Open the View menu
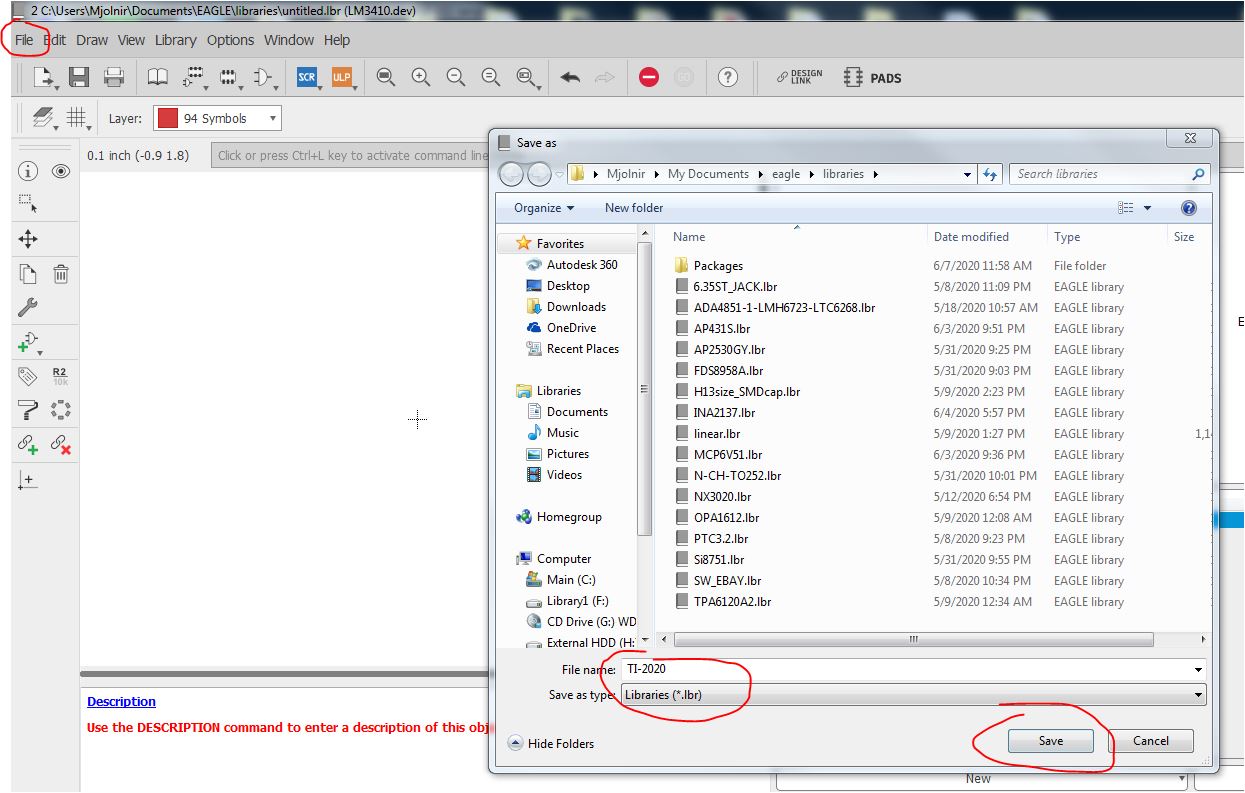The width and height of the screenshot is (1245, 793). [x=131, y=40]
